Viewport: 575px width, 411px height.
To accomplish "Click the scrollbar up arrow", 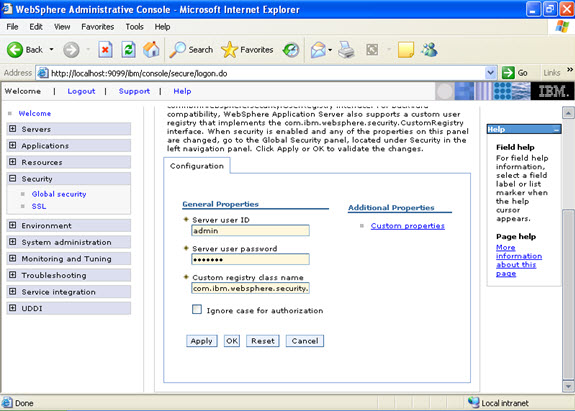I will pyautogui.click(x=568, y=113).
